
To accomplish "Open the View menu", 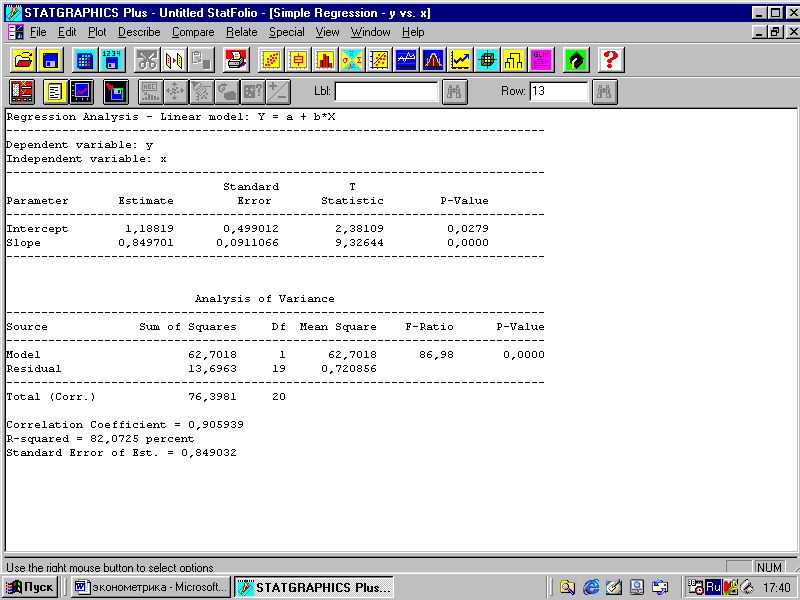I will click(x=327, y=32).
